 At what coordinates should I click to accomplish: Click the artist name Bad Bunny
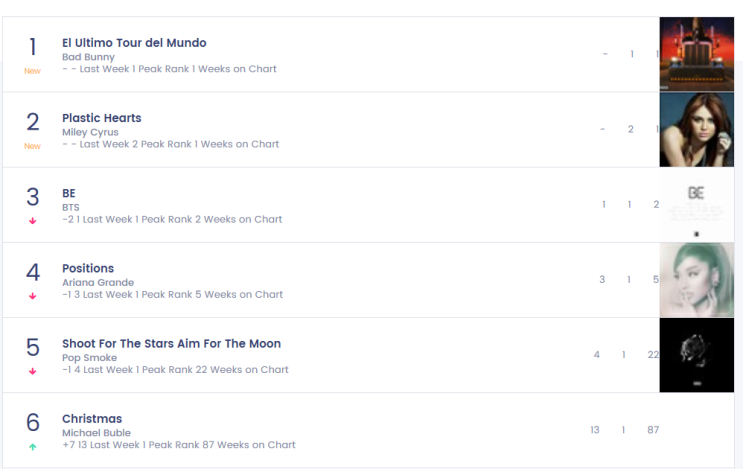pos(89,57)
